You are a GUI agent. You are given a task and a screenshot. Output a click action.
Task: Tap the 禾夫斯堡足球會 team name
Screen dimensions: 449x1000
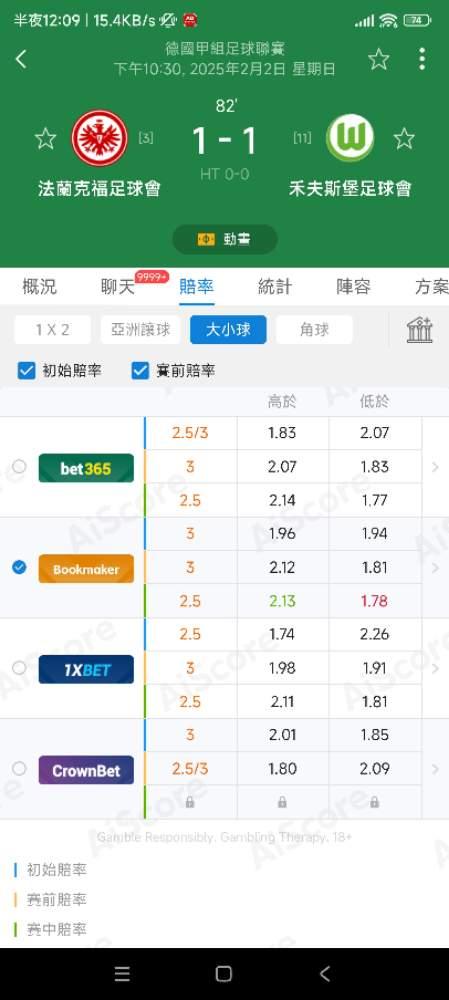(350, 189)
